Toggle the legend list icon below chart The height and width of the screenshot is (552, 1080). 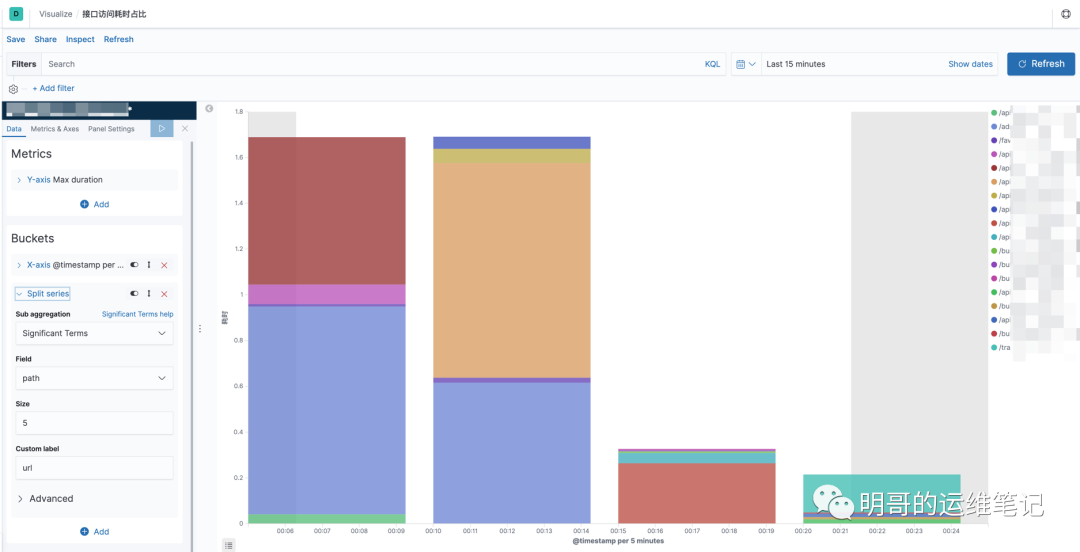click(229, 545)
